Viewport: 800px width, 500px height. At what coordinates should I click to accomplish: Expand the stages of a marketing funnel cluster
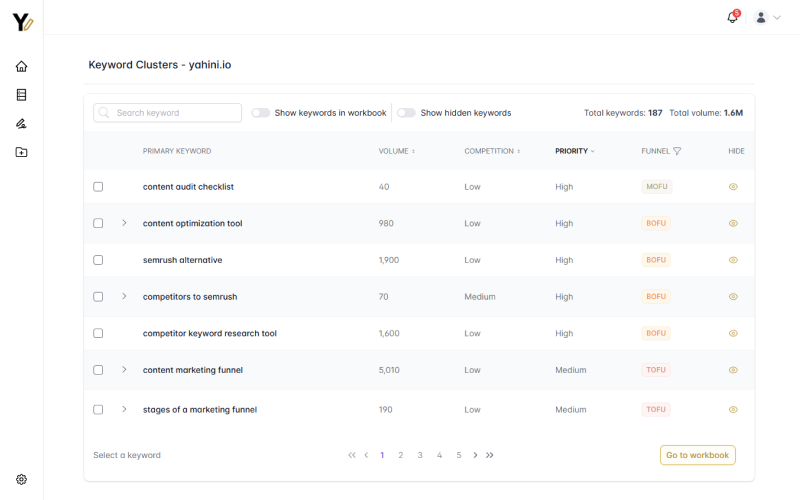[124, 409]
